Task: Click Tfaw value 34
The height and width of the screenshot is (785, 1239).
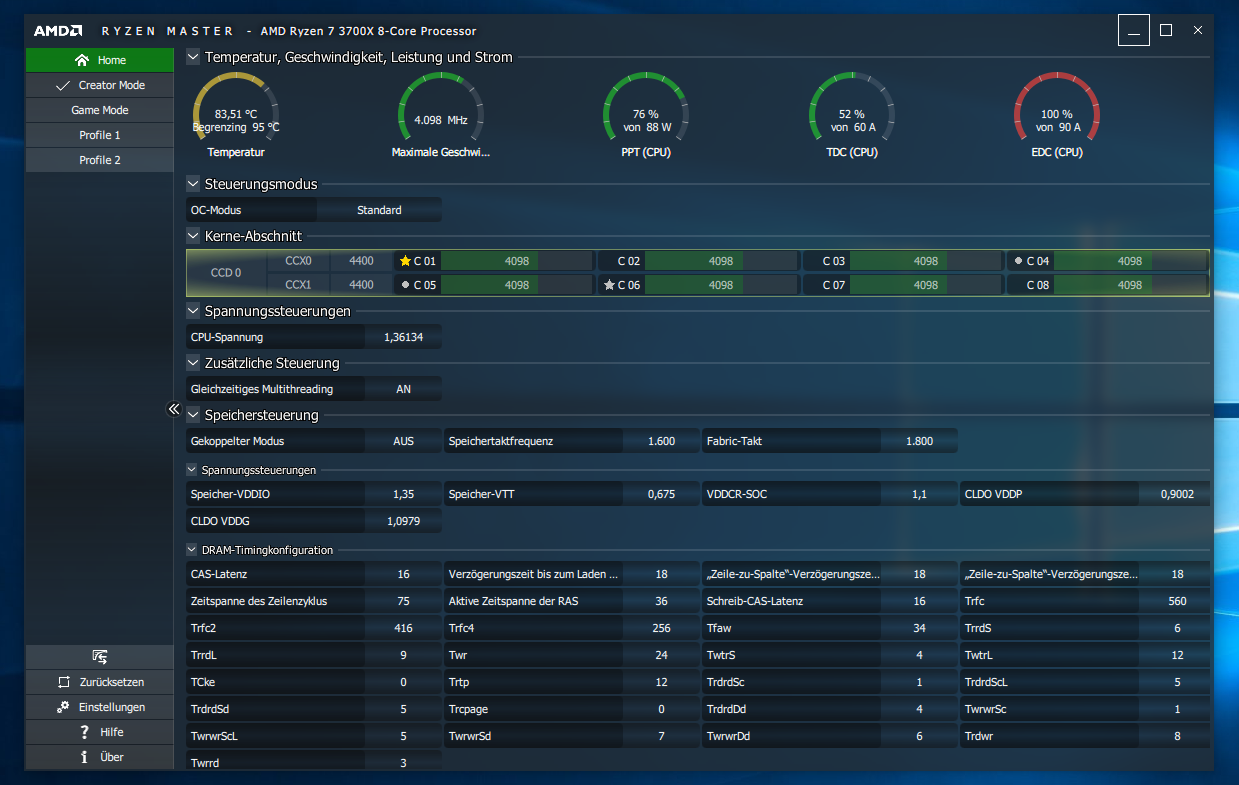Action: pyautogui.click(x=919, y=628)
